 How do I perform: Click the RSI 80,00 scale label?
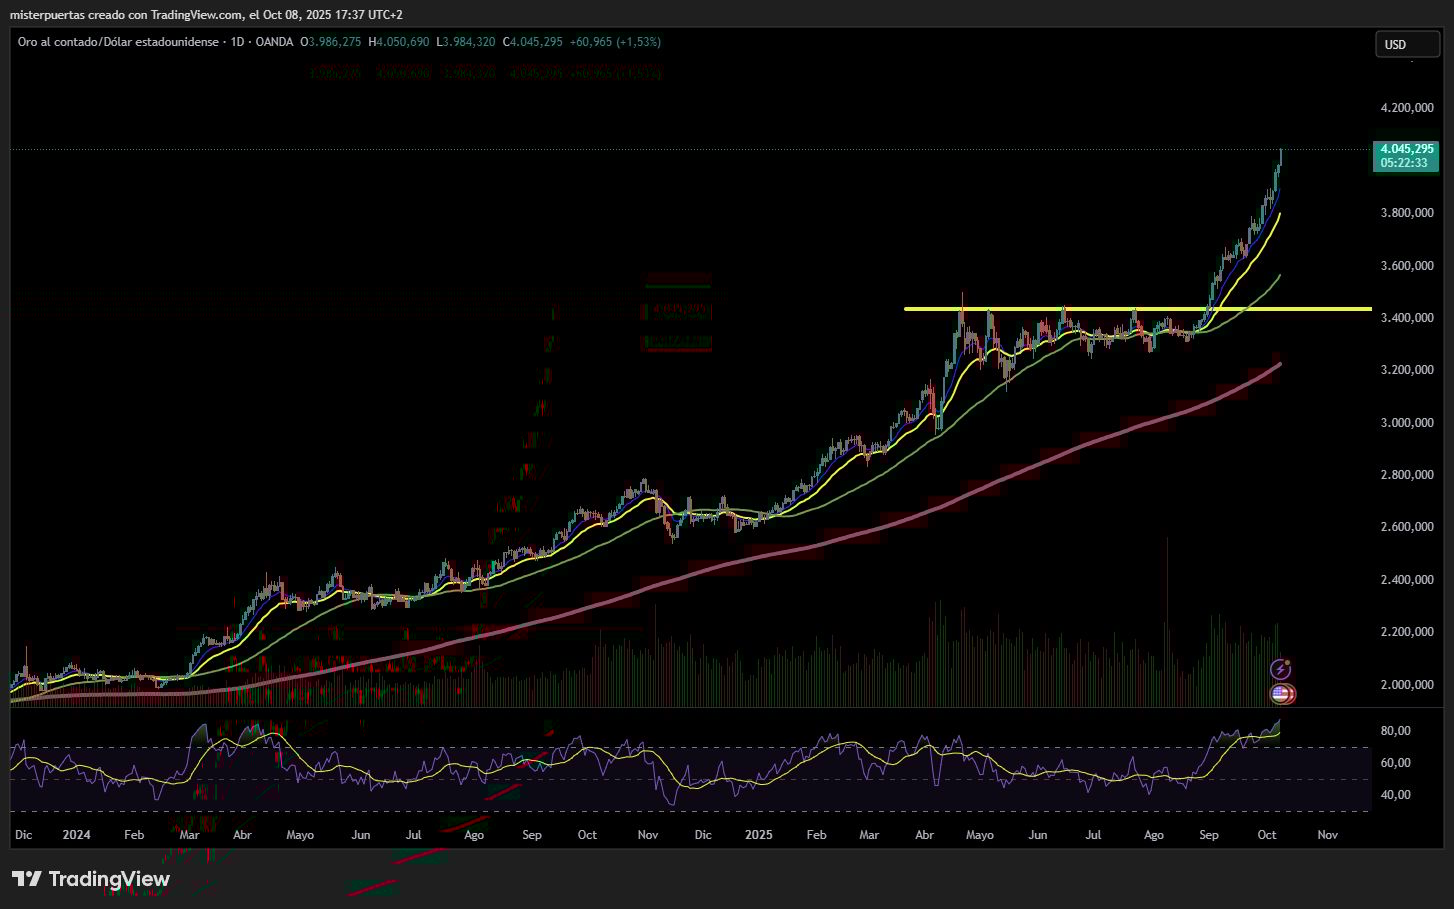1395,731
